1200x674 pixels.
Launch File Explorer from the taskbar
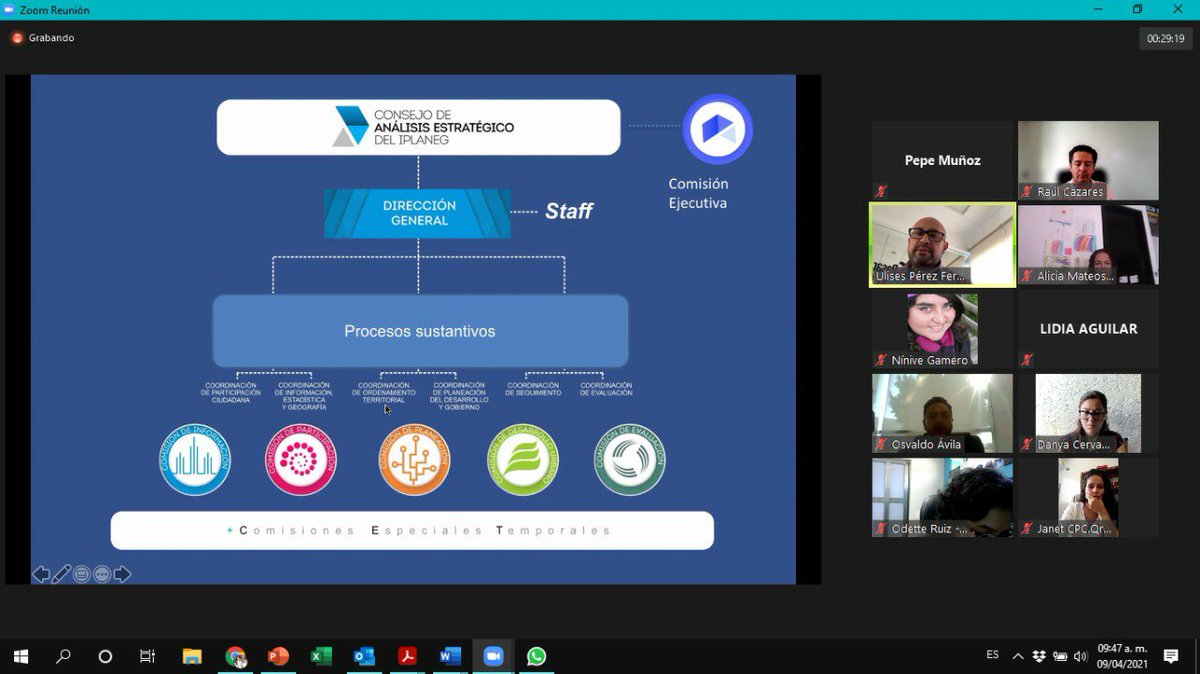tap(192, 656)
